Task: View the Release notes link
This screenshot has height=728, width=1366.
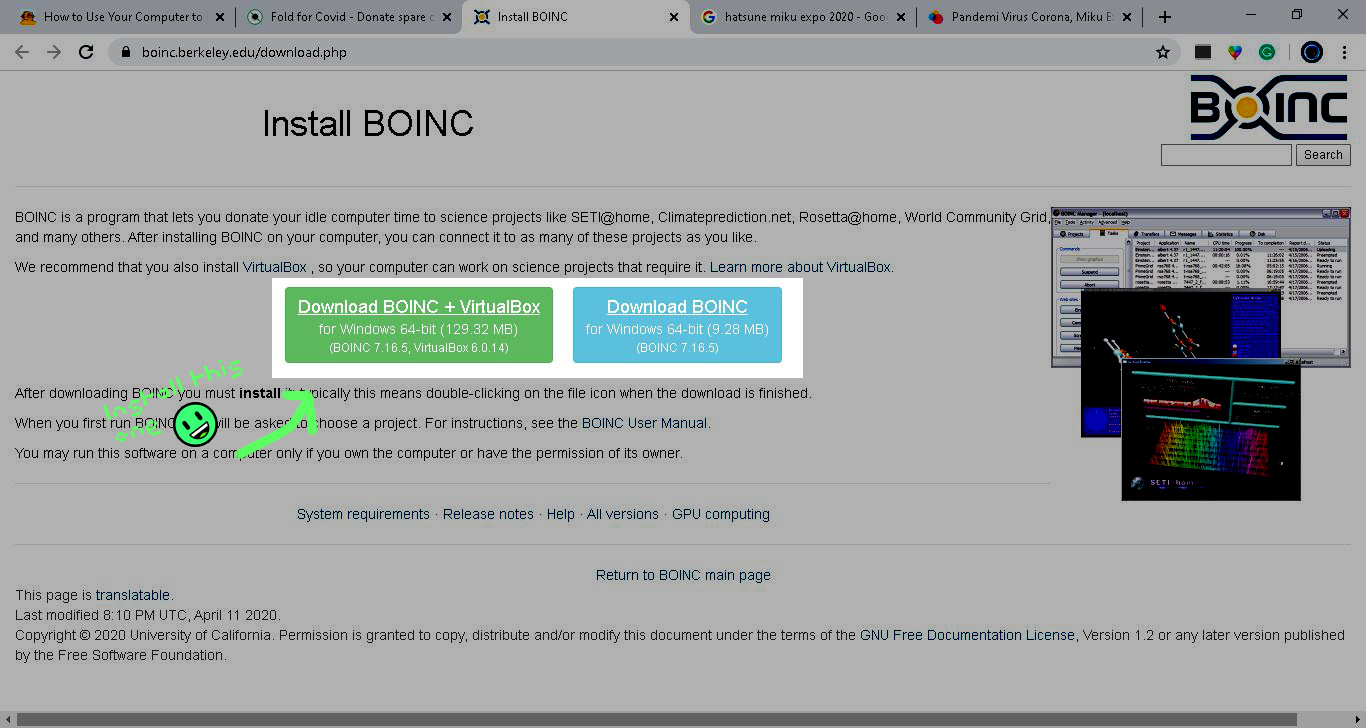Action: (x=488, y=514)
